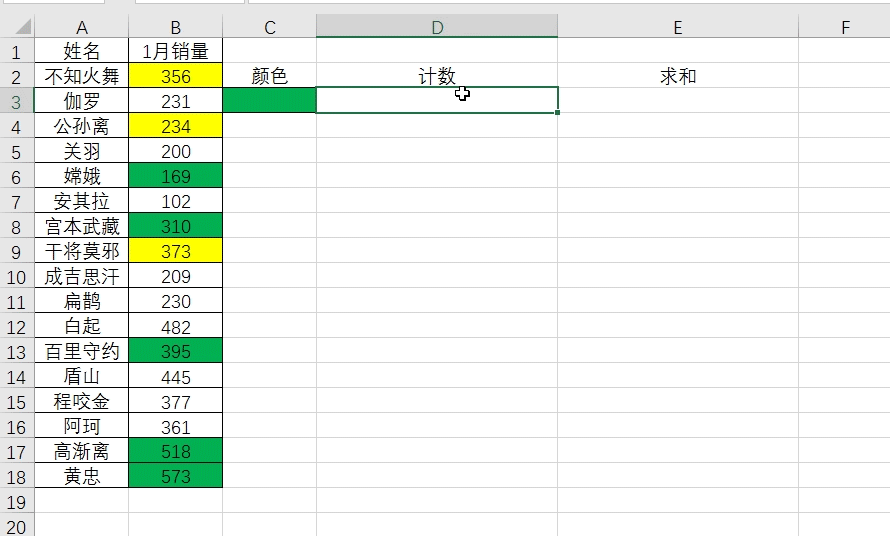The image size is (890, 536).
Task: Select the 姓名 header cell
Action: 81,51
